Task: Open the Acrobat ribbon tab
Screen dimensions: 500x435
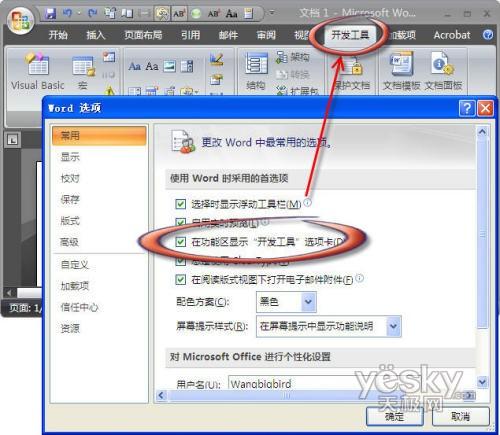Action: pyautogui.click(x=452, y=35)
